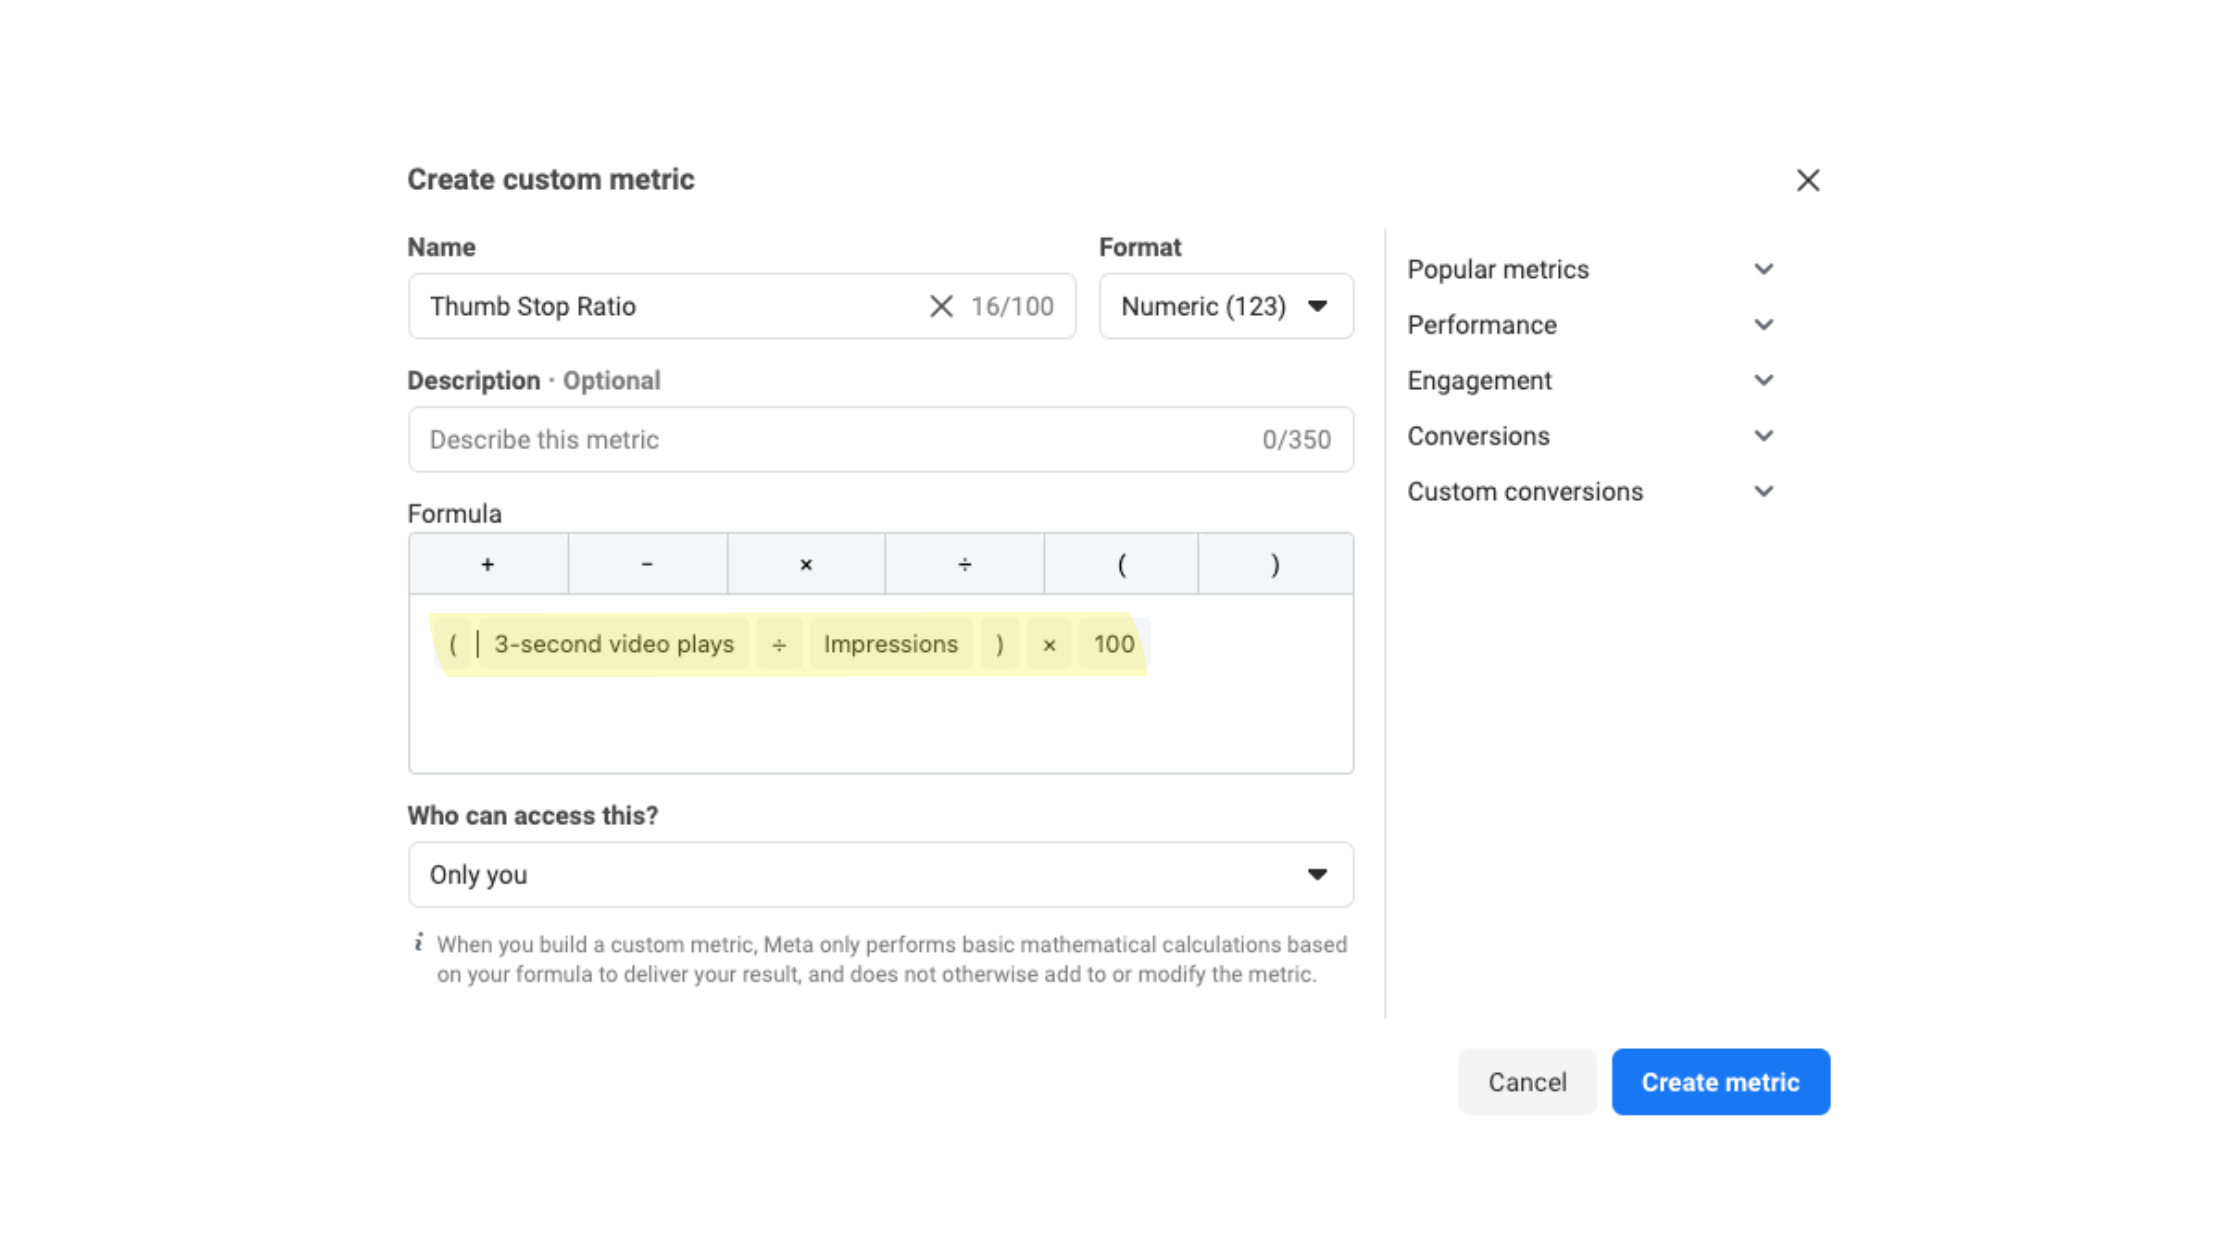Viewport: 2240px width, 1260px height.
Task: Select the Impressions token in the formula
Action: (x=890, y=644)
